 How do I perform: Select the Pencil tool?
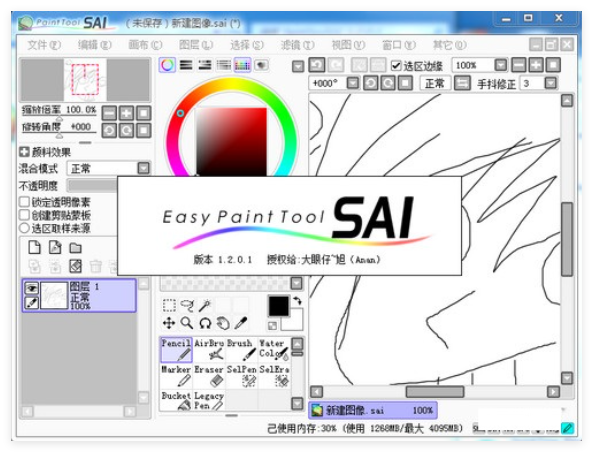(177, 350)
